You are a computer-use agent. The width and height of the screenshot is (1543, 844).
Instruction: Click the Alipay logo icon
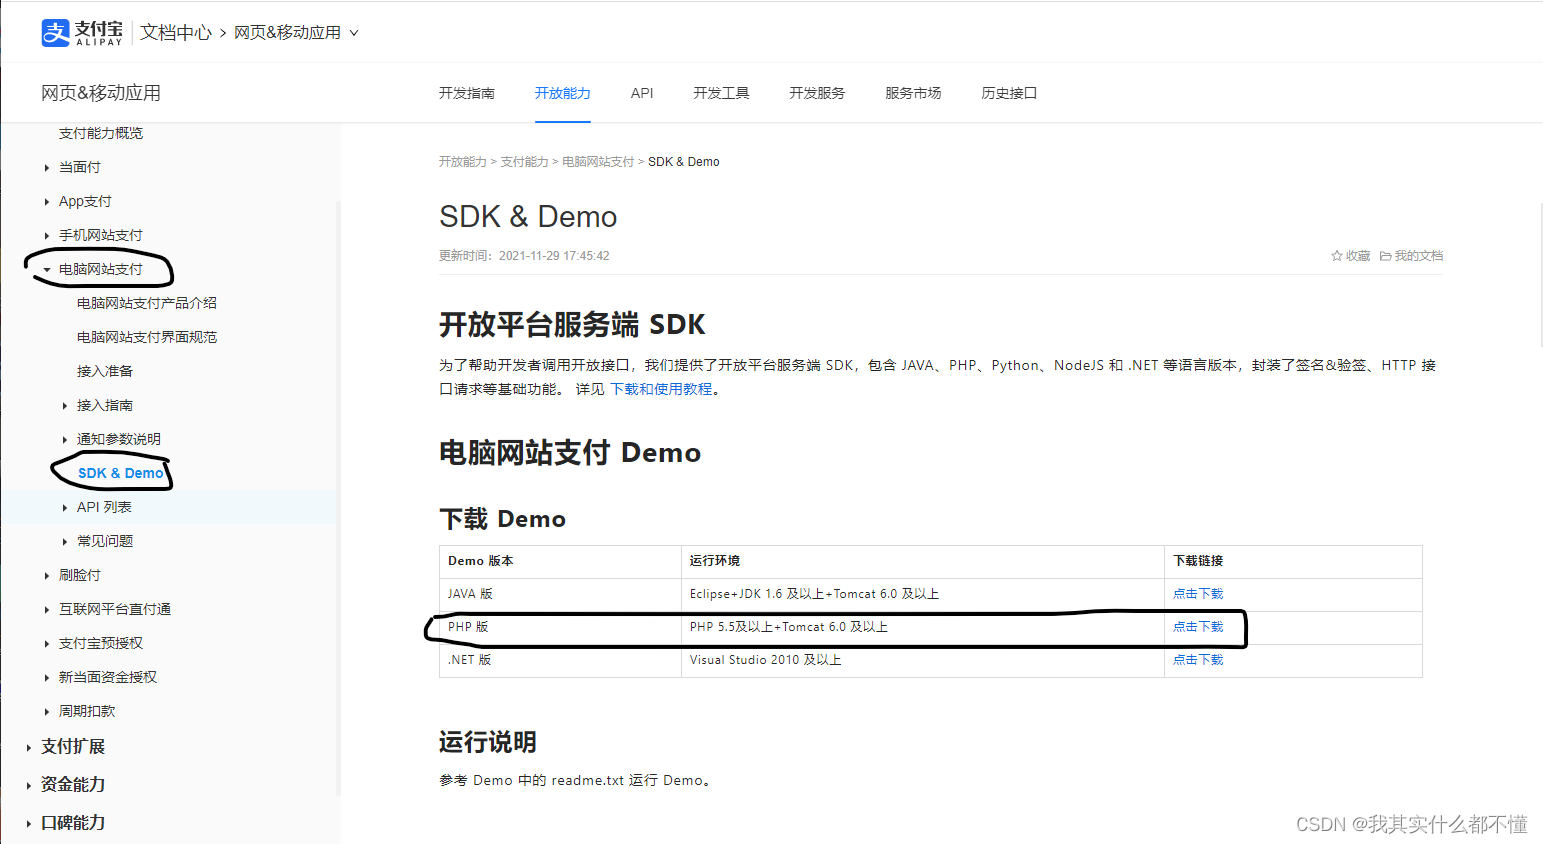point(56,32)
